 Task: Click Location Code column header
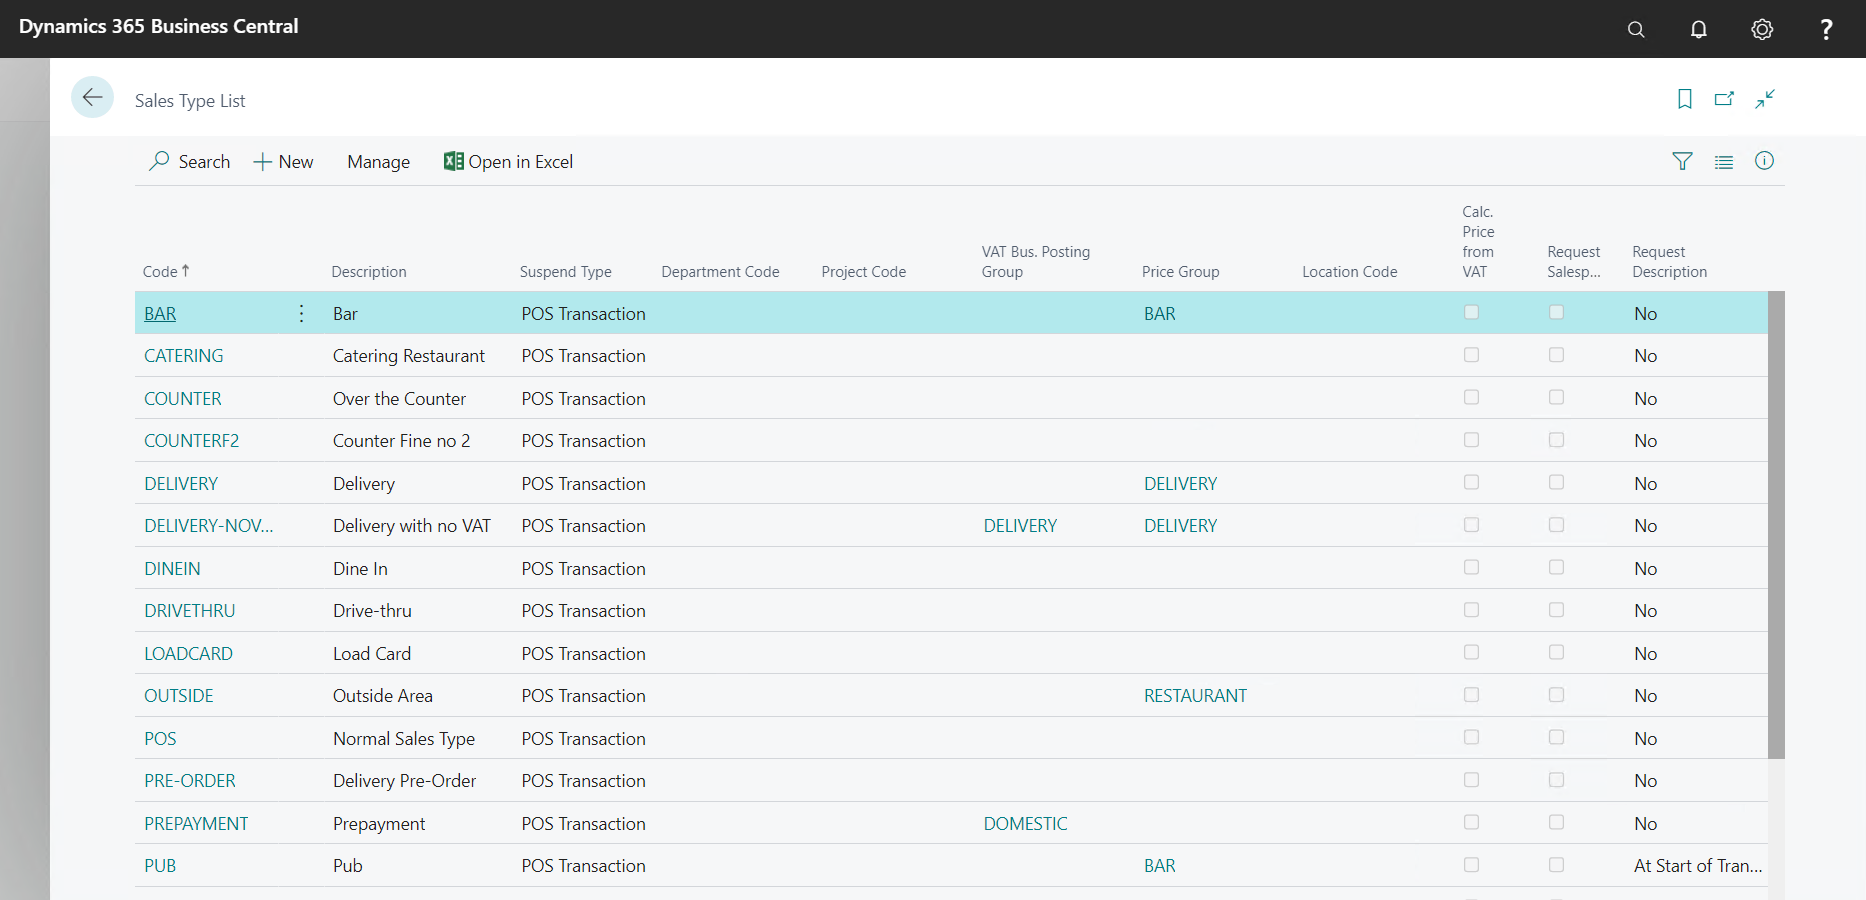click(1350, 272)
